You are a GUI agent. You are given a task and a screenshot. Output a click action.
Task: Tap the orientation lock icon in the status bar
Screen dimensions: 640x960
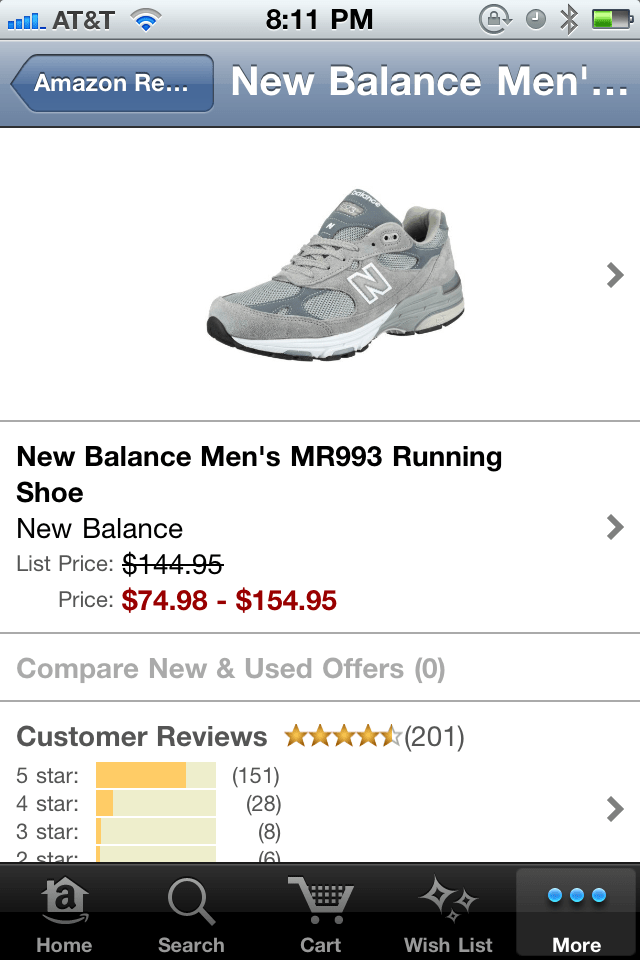[494, 17]
